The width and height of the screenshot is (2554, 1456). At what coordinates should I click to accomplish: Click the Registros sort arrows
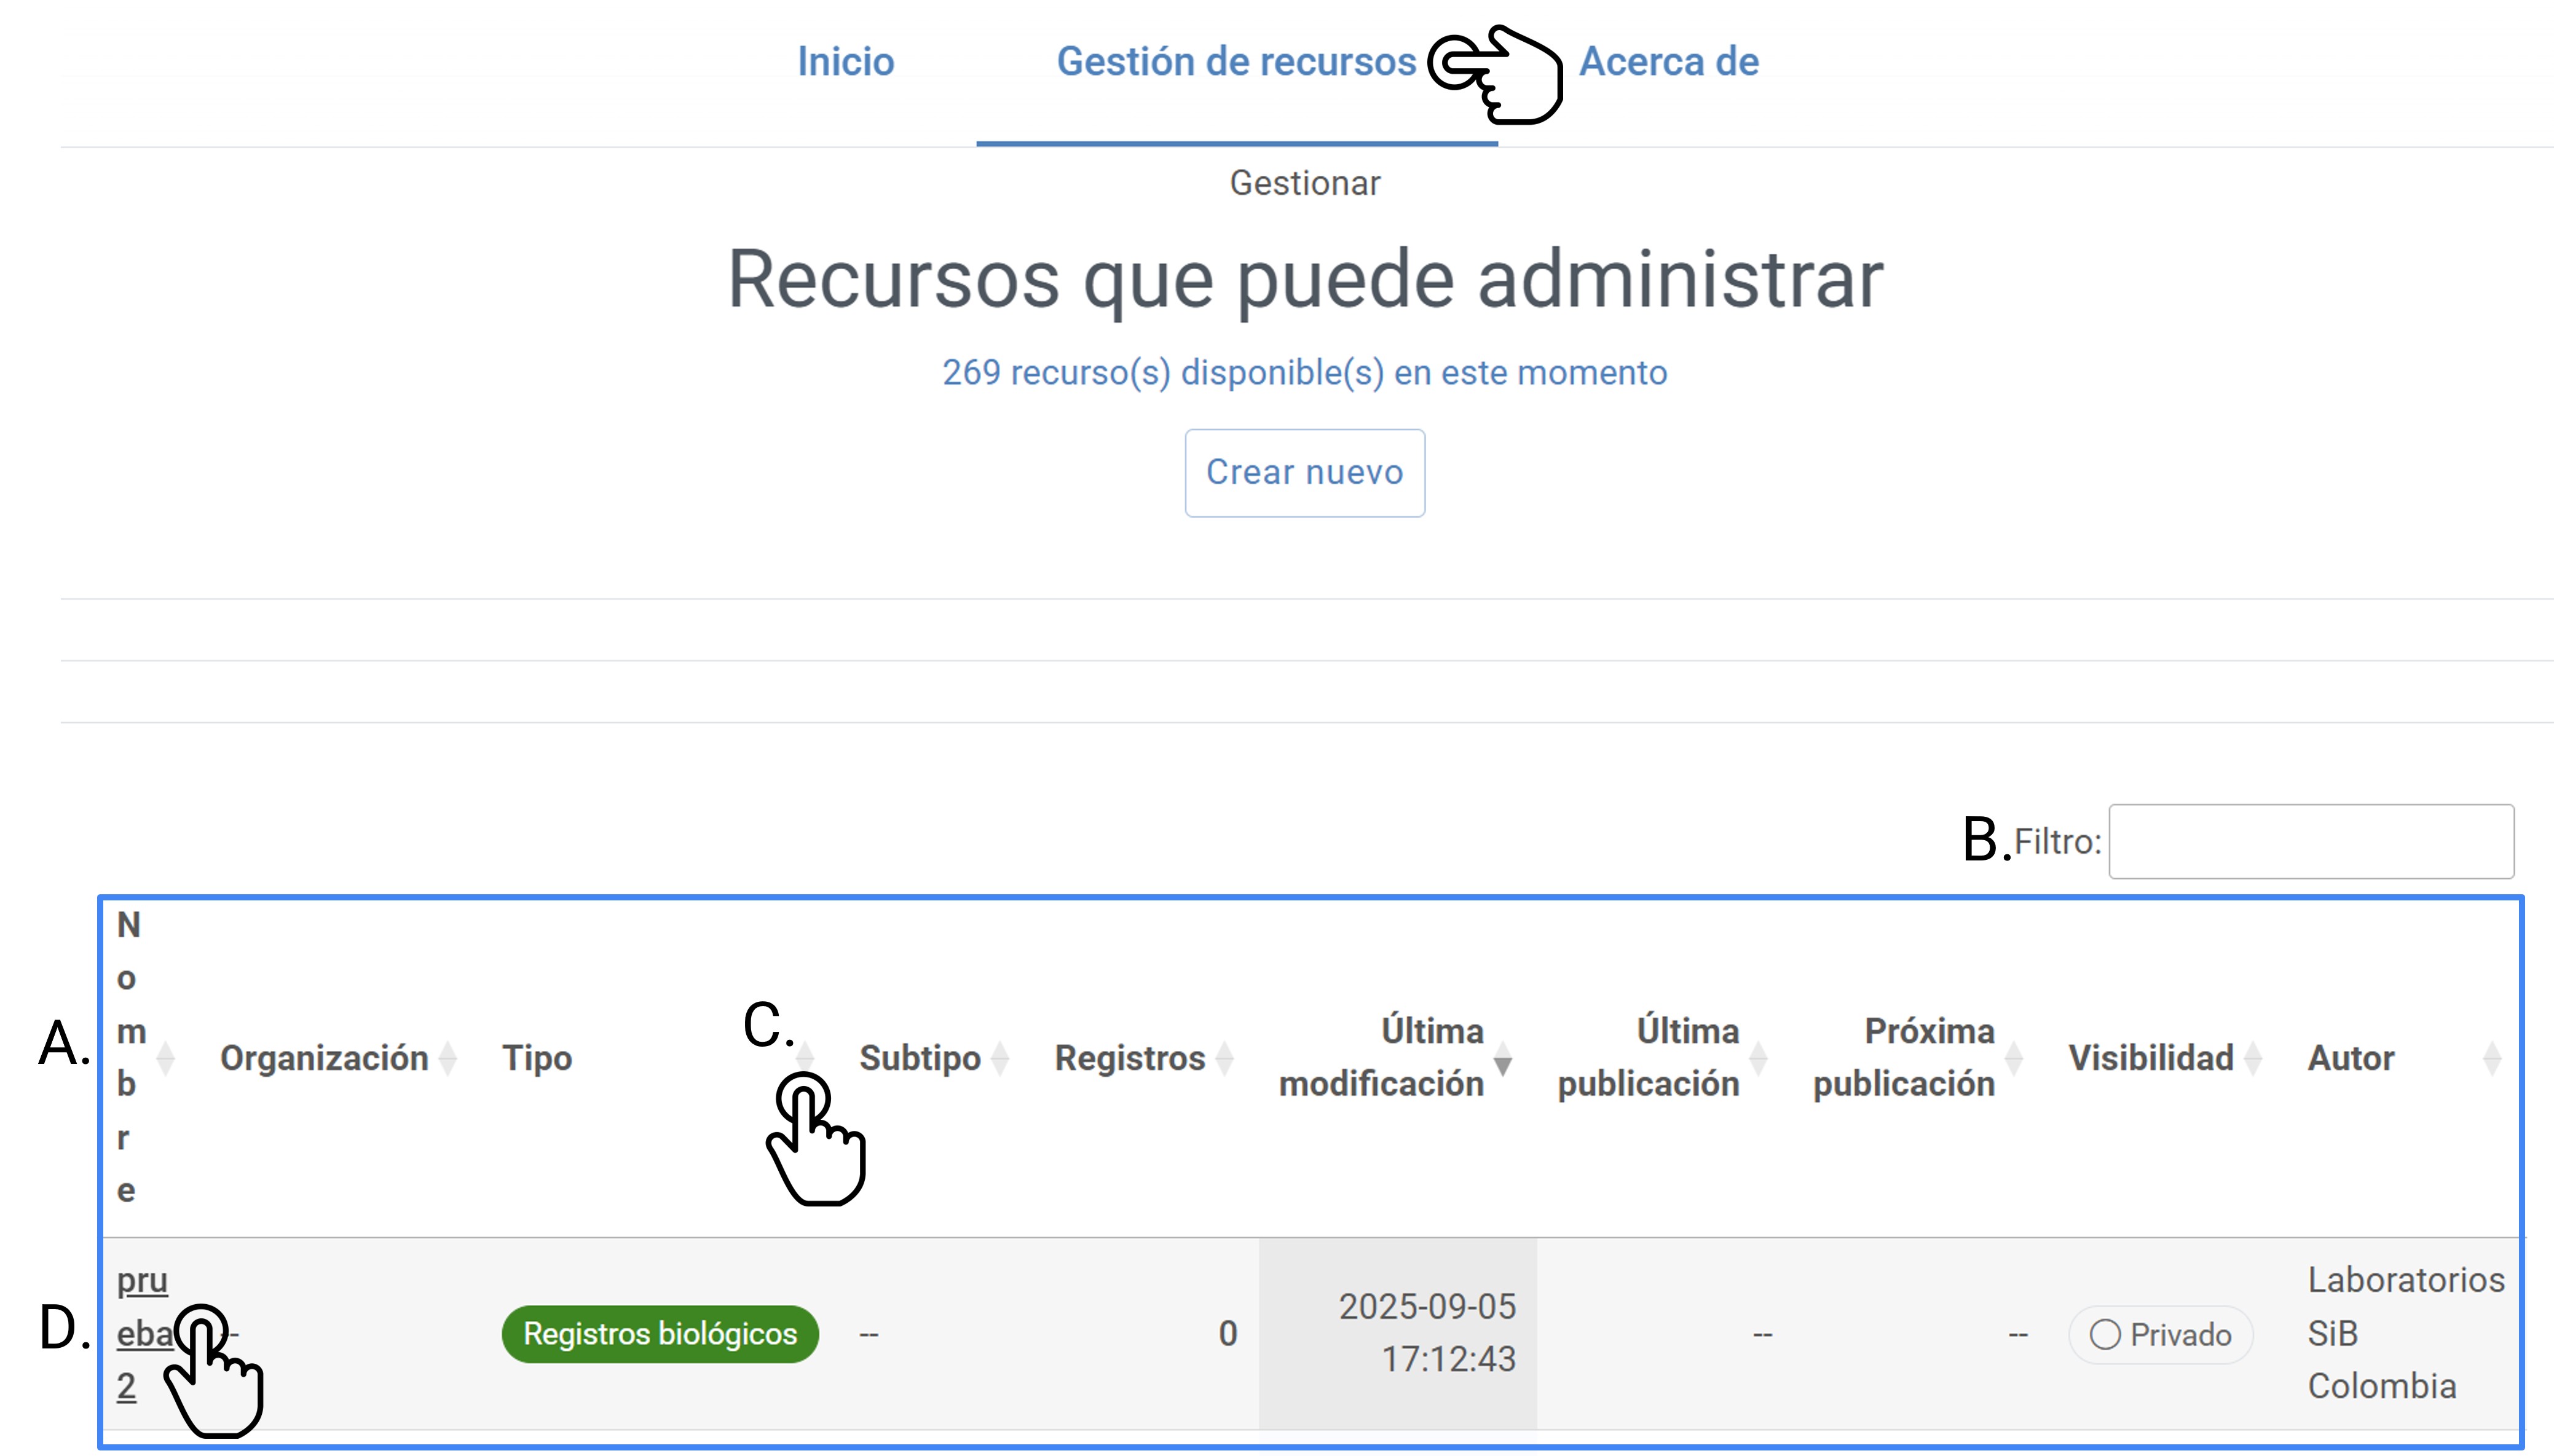(x=1225, y=1058)
